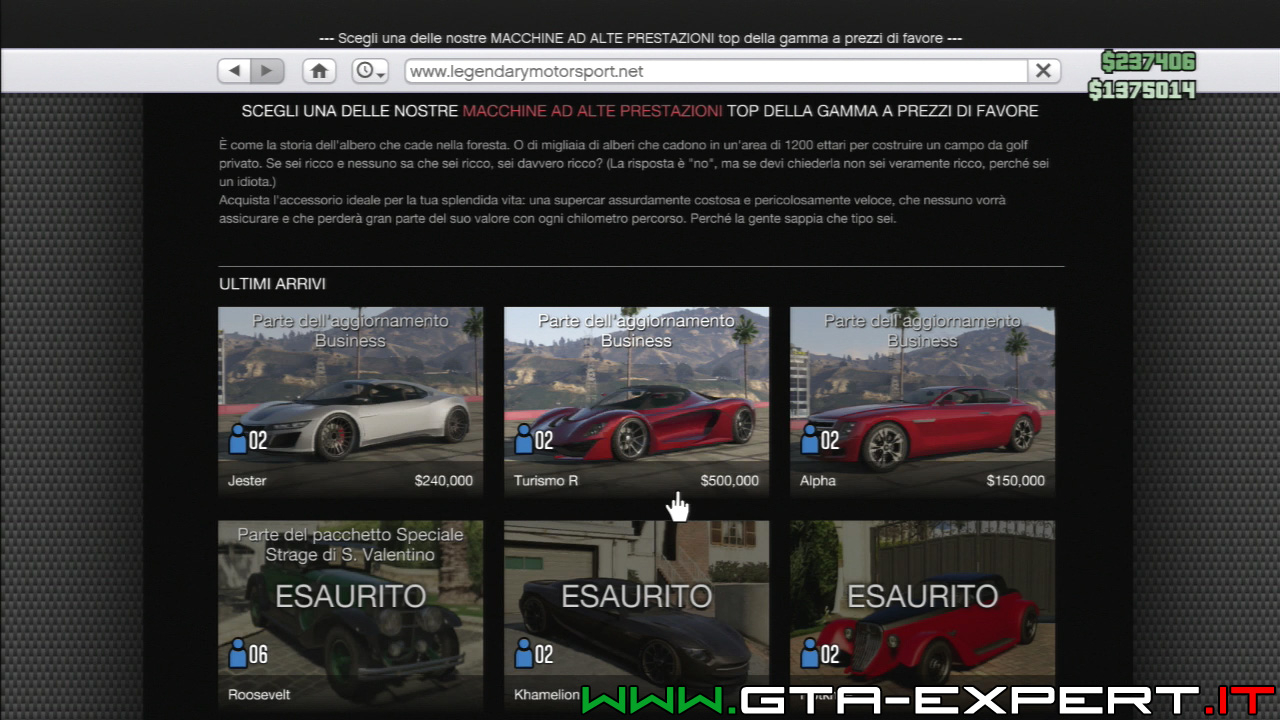
Task: Click the ULTIMI ARRIVI section heading
Action: click(x=272, y=284)
